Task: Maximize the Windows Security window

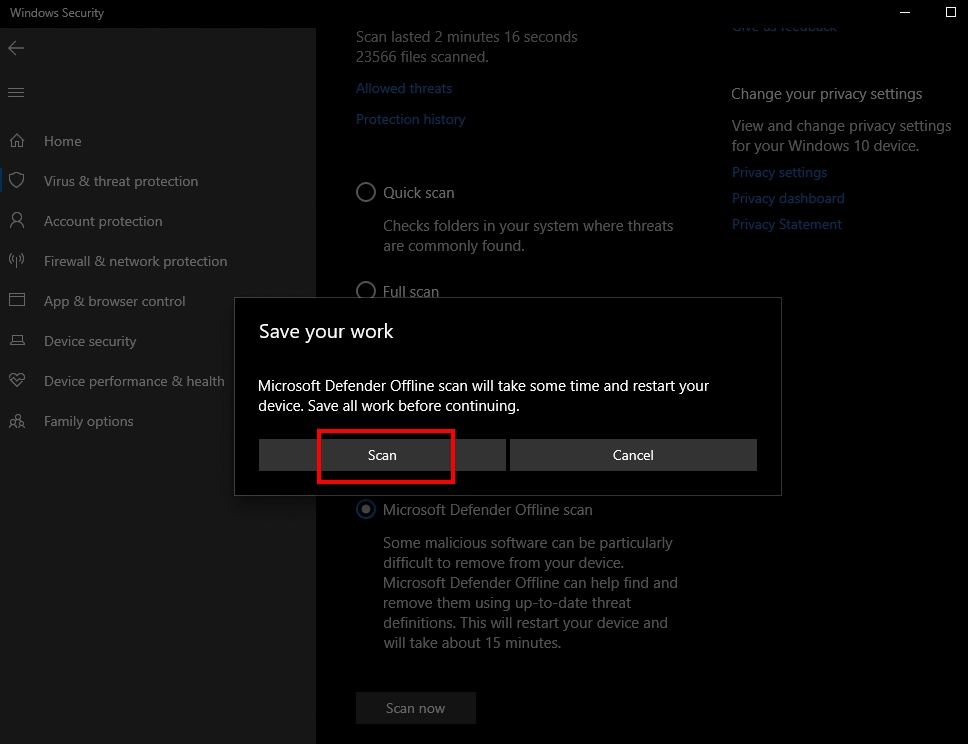Action: pyautogui.click(x=951, y=12)
